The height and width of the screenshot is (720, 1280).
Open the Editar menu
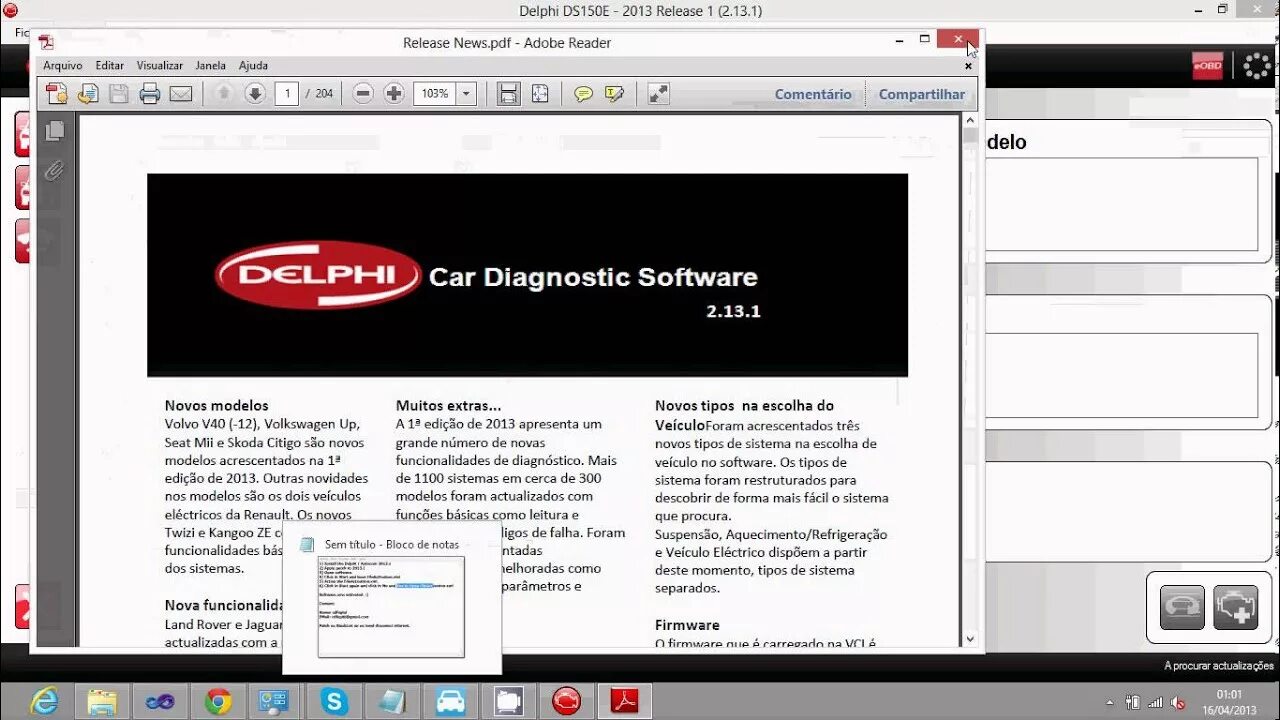(x=110, y=65)
